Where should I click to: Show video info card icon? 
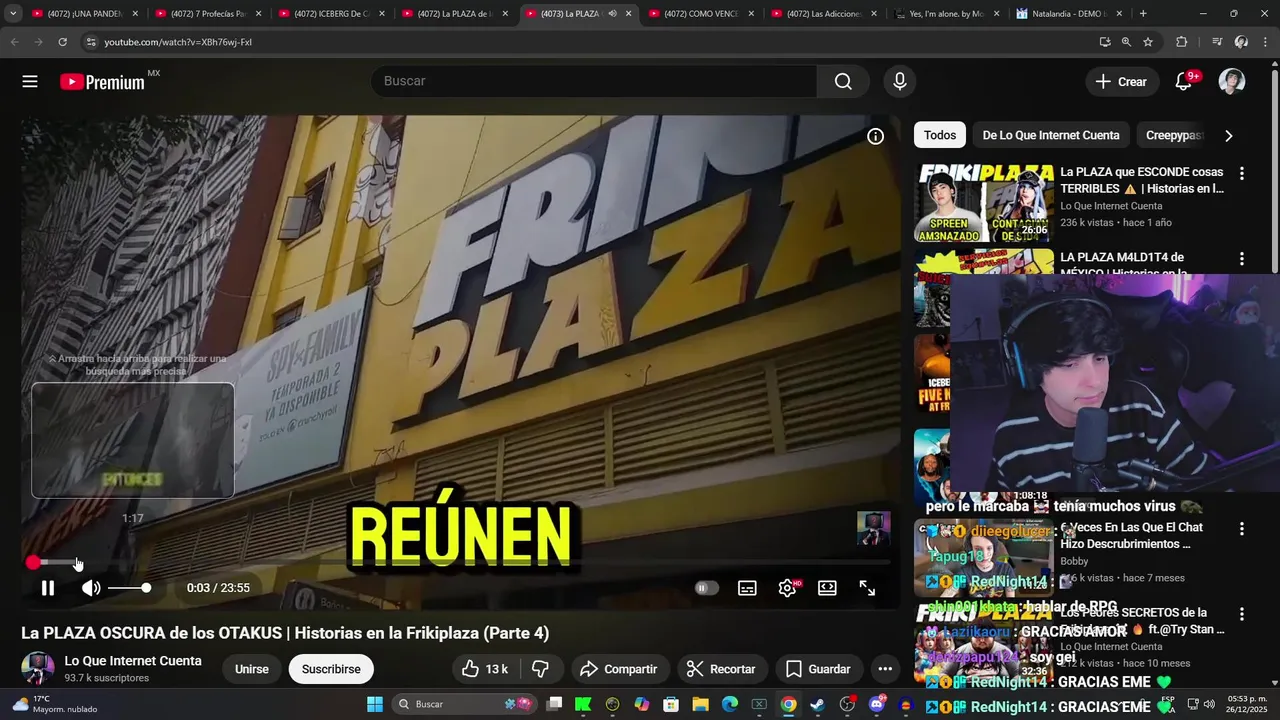click(875, 136)
